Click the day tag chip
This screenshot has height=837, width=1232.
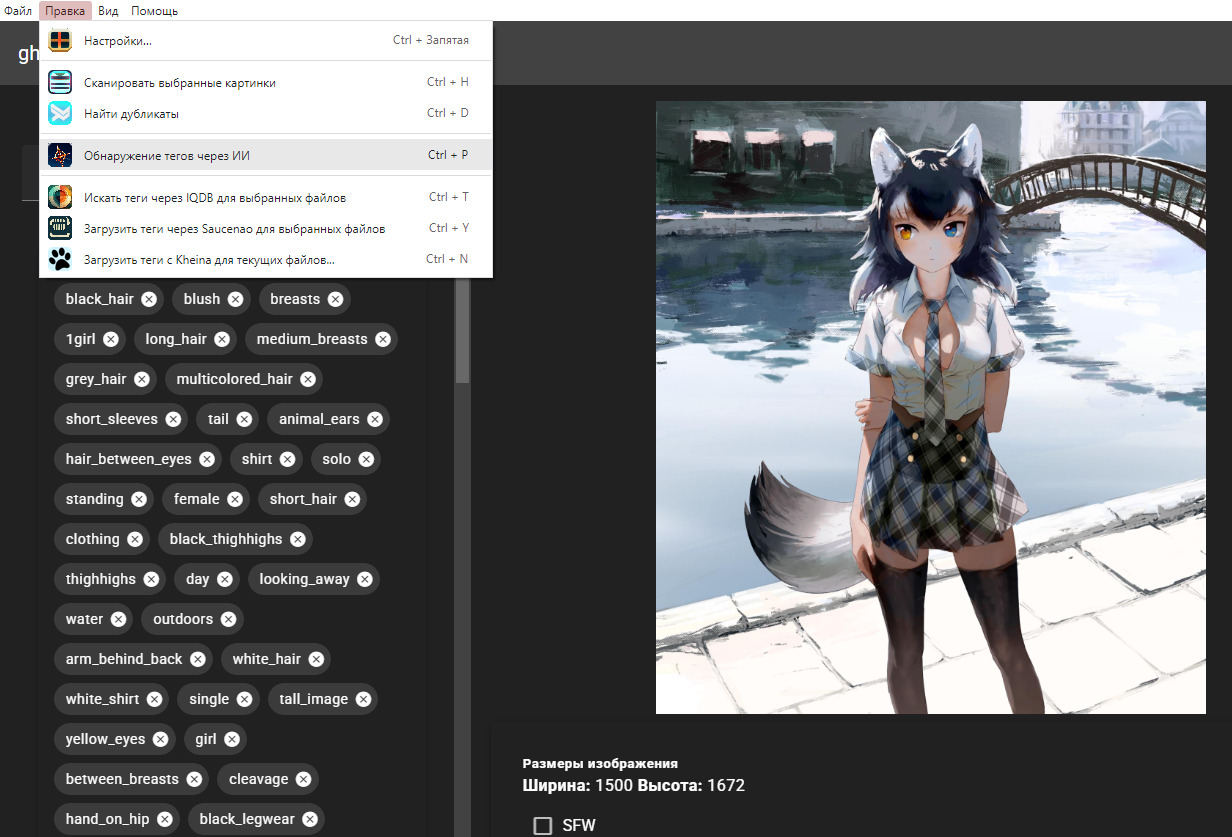pyautogui.click(x=207, y=579)
